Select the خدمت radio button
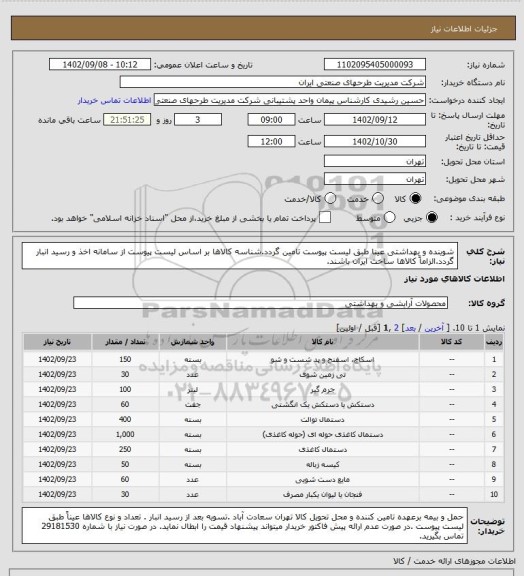The height and width of the screenshot is (576, 524). point(378,198)
